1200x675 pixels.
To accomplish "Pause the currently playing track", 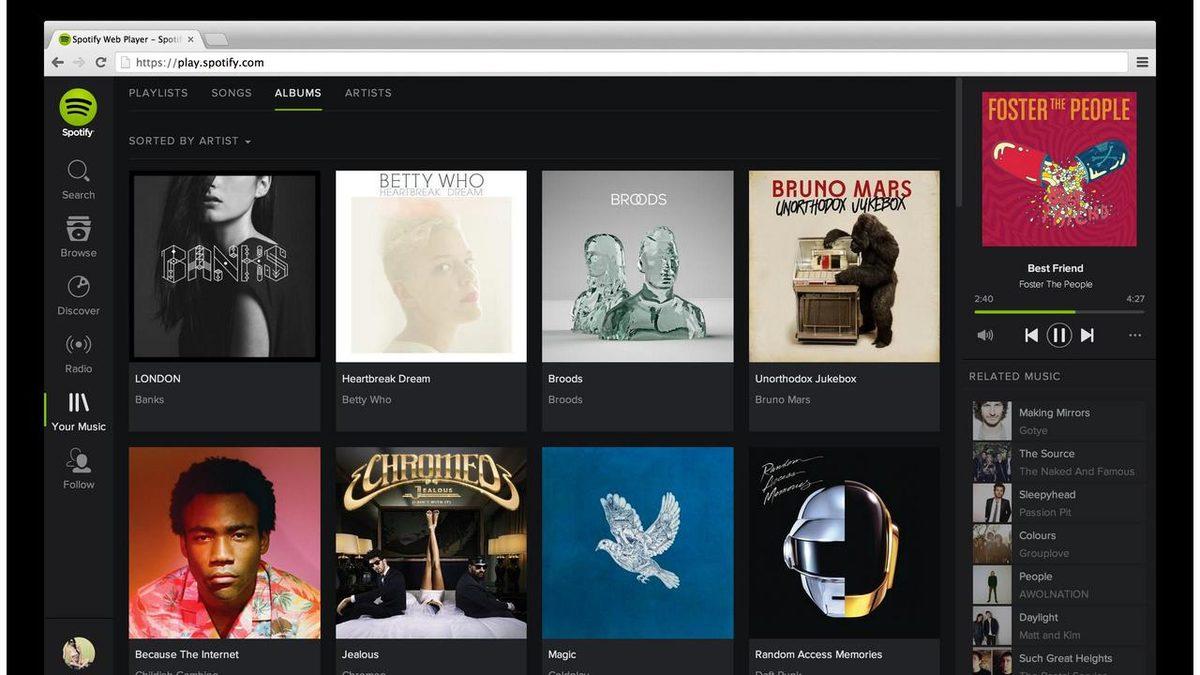I will pyautogui.click(x=1059, y=335).
